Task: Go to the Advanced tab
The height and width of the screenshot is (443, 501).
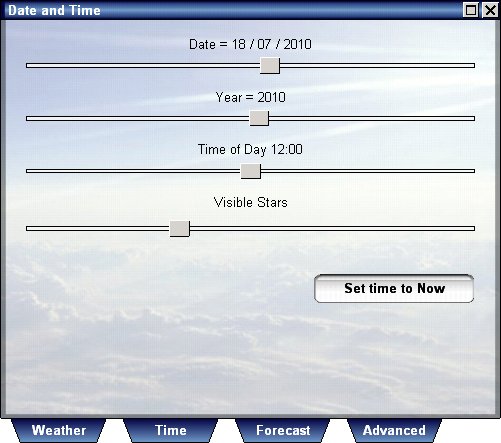Action: pos(394,430)
